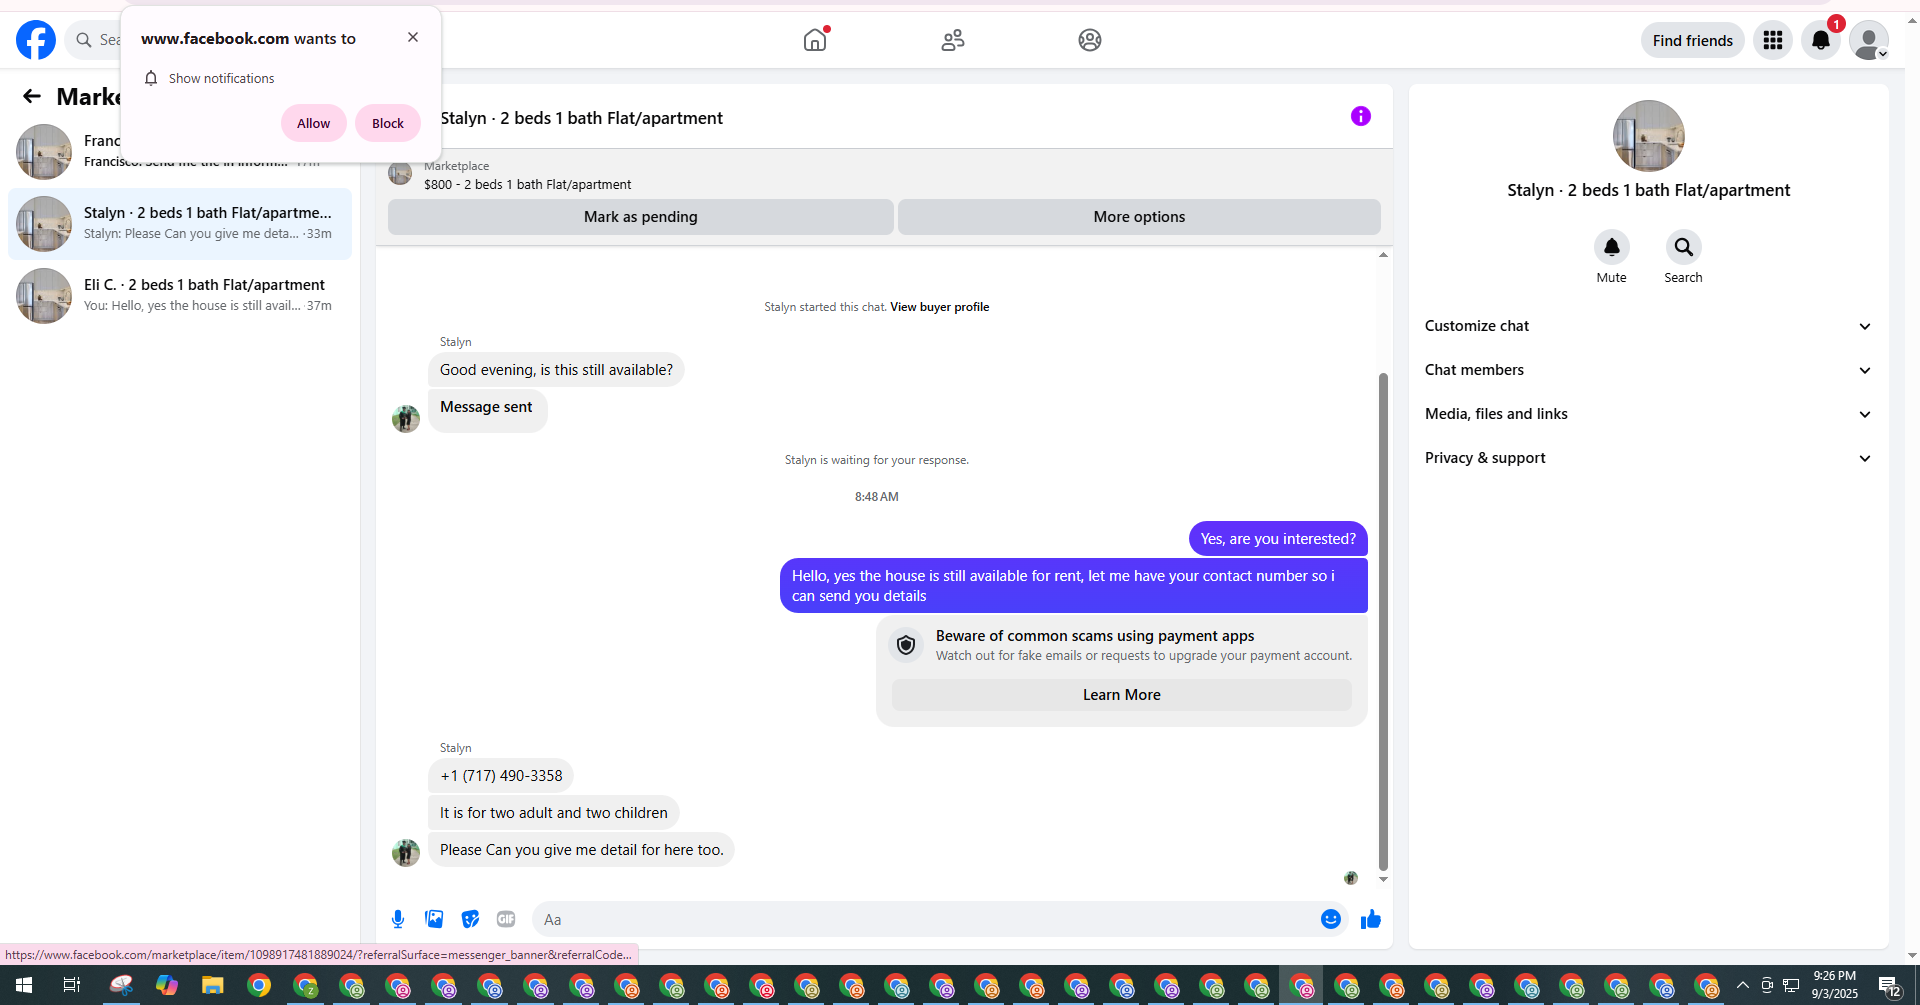This screenshot has height=1005, width=1920.
Task: Click message 'Yes, are you interested?'
Action: click(x=1278, y=539)
